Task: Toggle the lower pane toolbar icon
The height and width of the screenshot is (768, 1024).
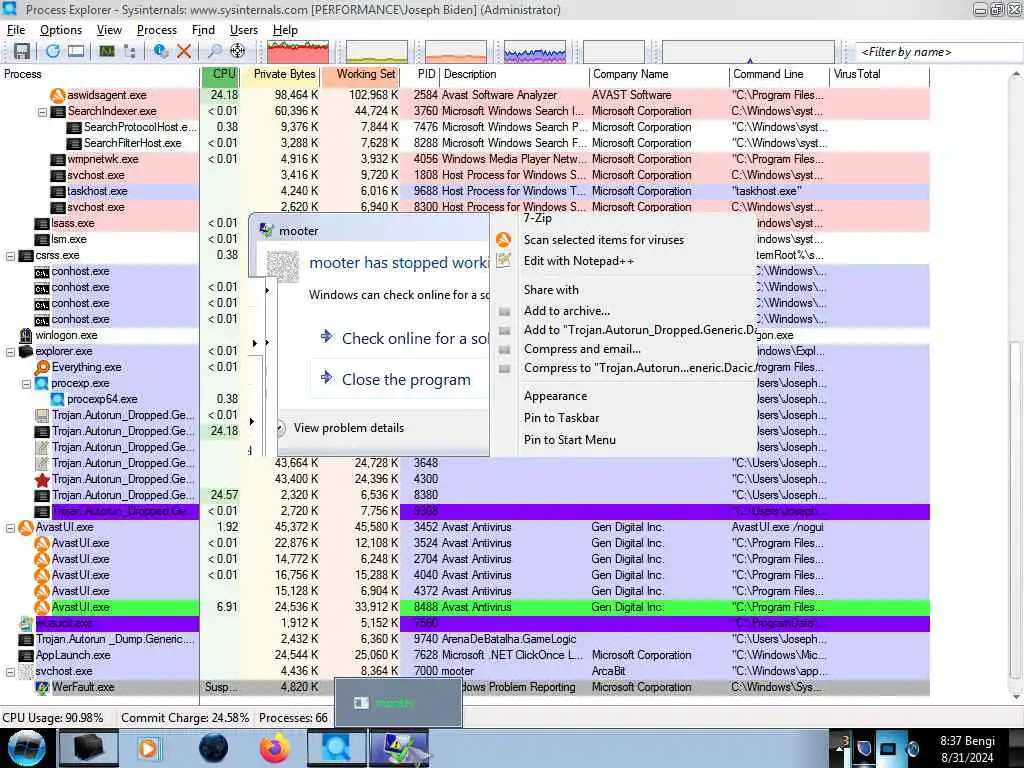Action: [x=76, y=52]
